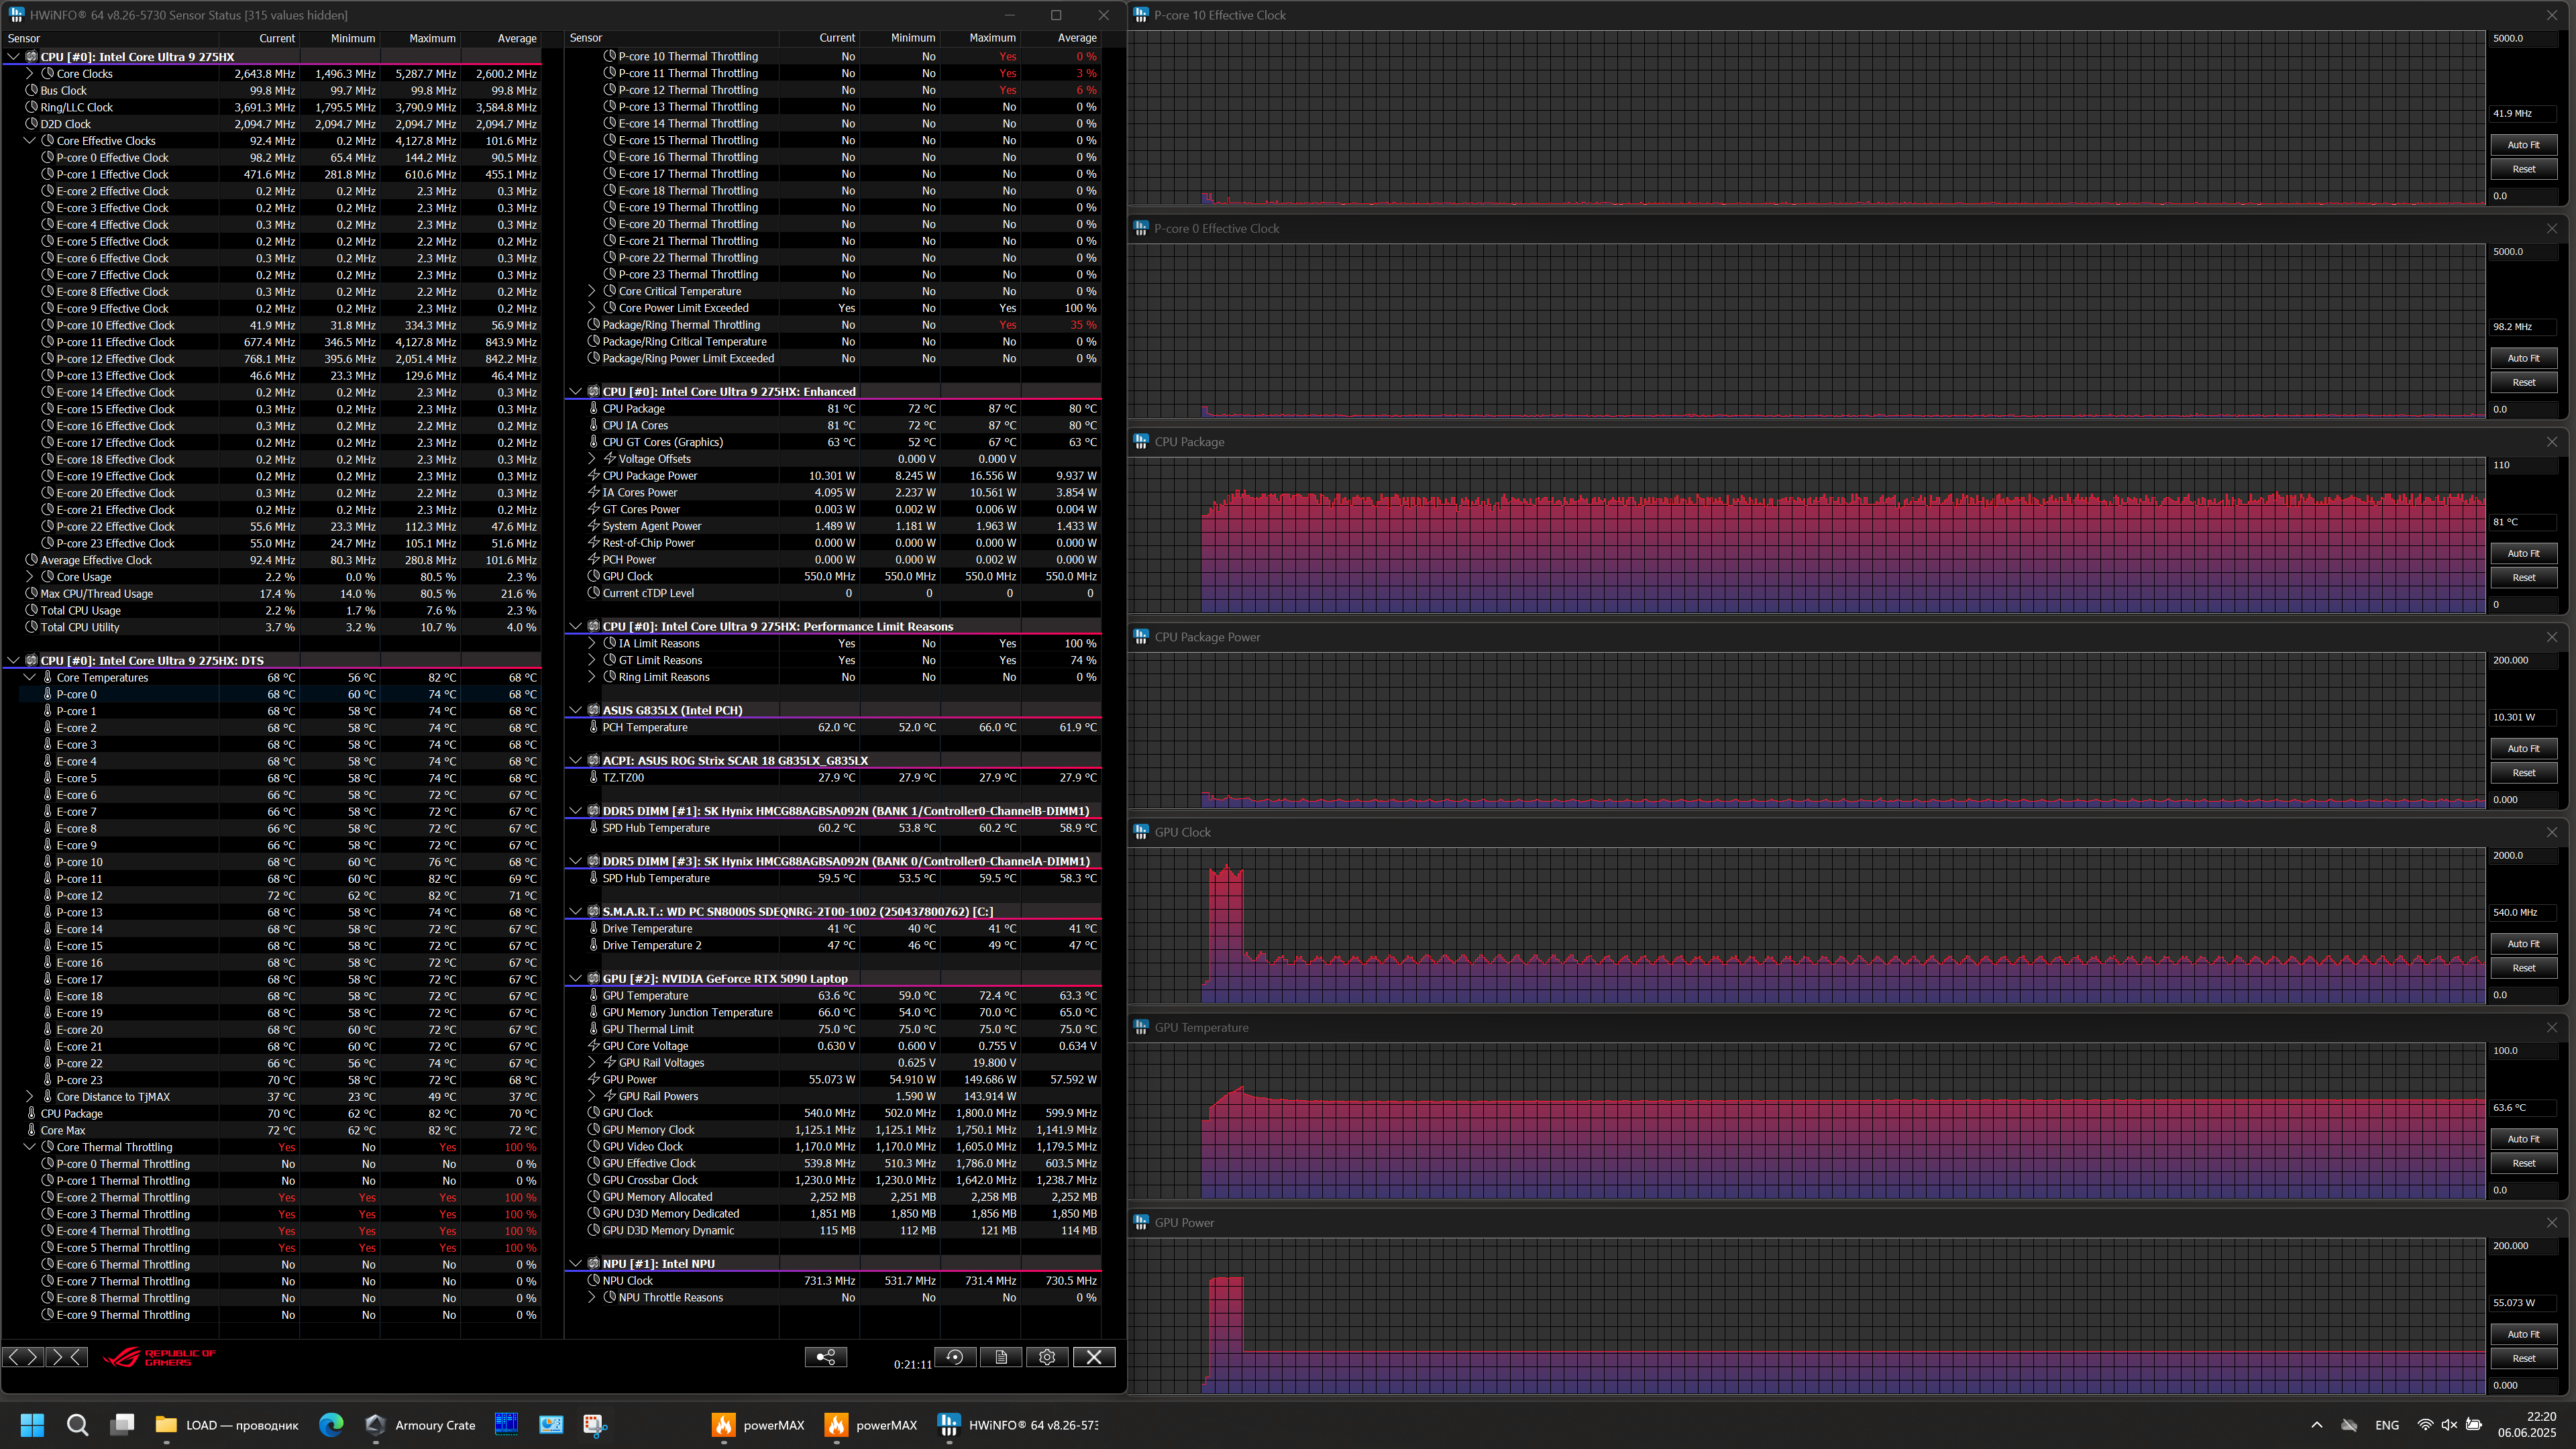Collapse the GPU NVIDIA GeForce RTX 5090 section
2576x1449 pixels.
[x=575, y=979]
